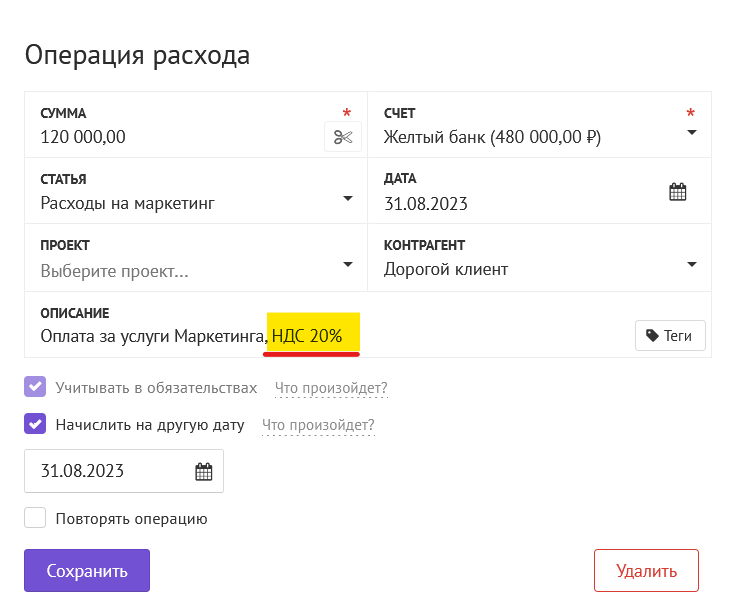Select Желтый банк account value
The width and height of the screenshot is (738, 606).
(x=492, y=137)
